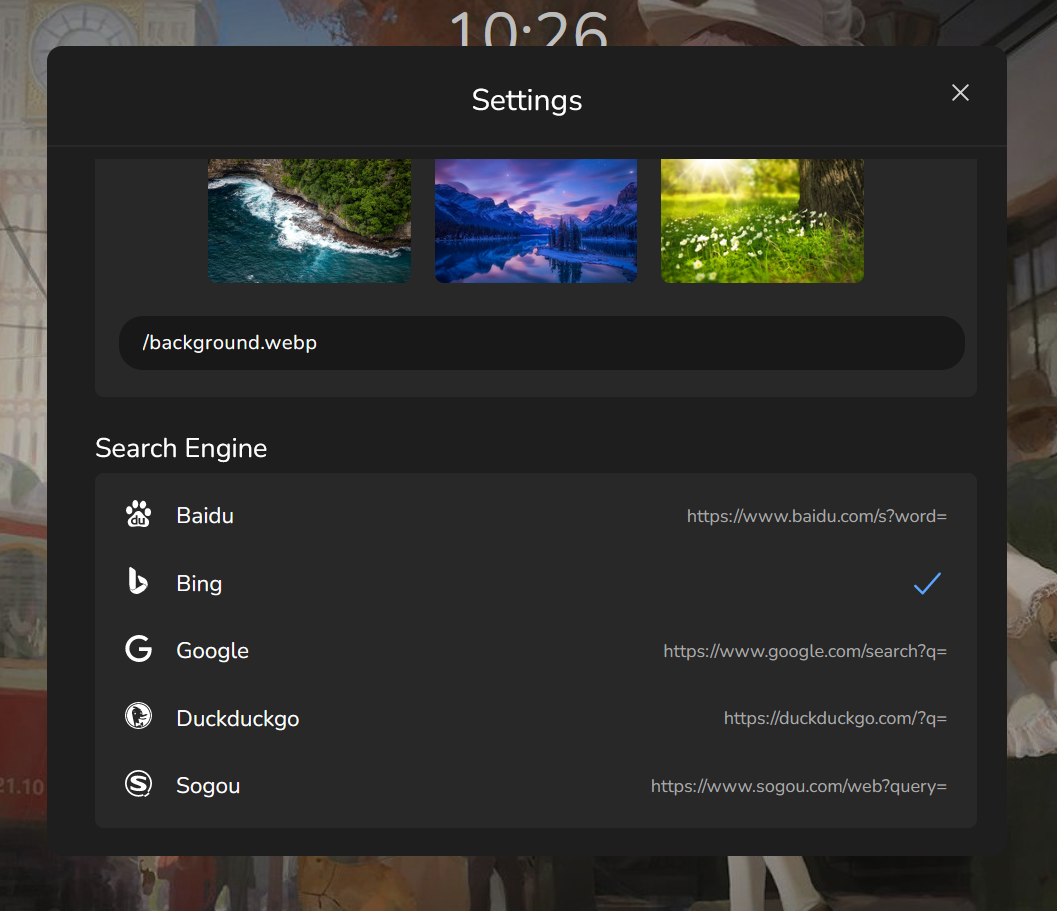
Task: Click the Bing logo icon
Action: [138, 581]
